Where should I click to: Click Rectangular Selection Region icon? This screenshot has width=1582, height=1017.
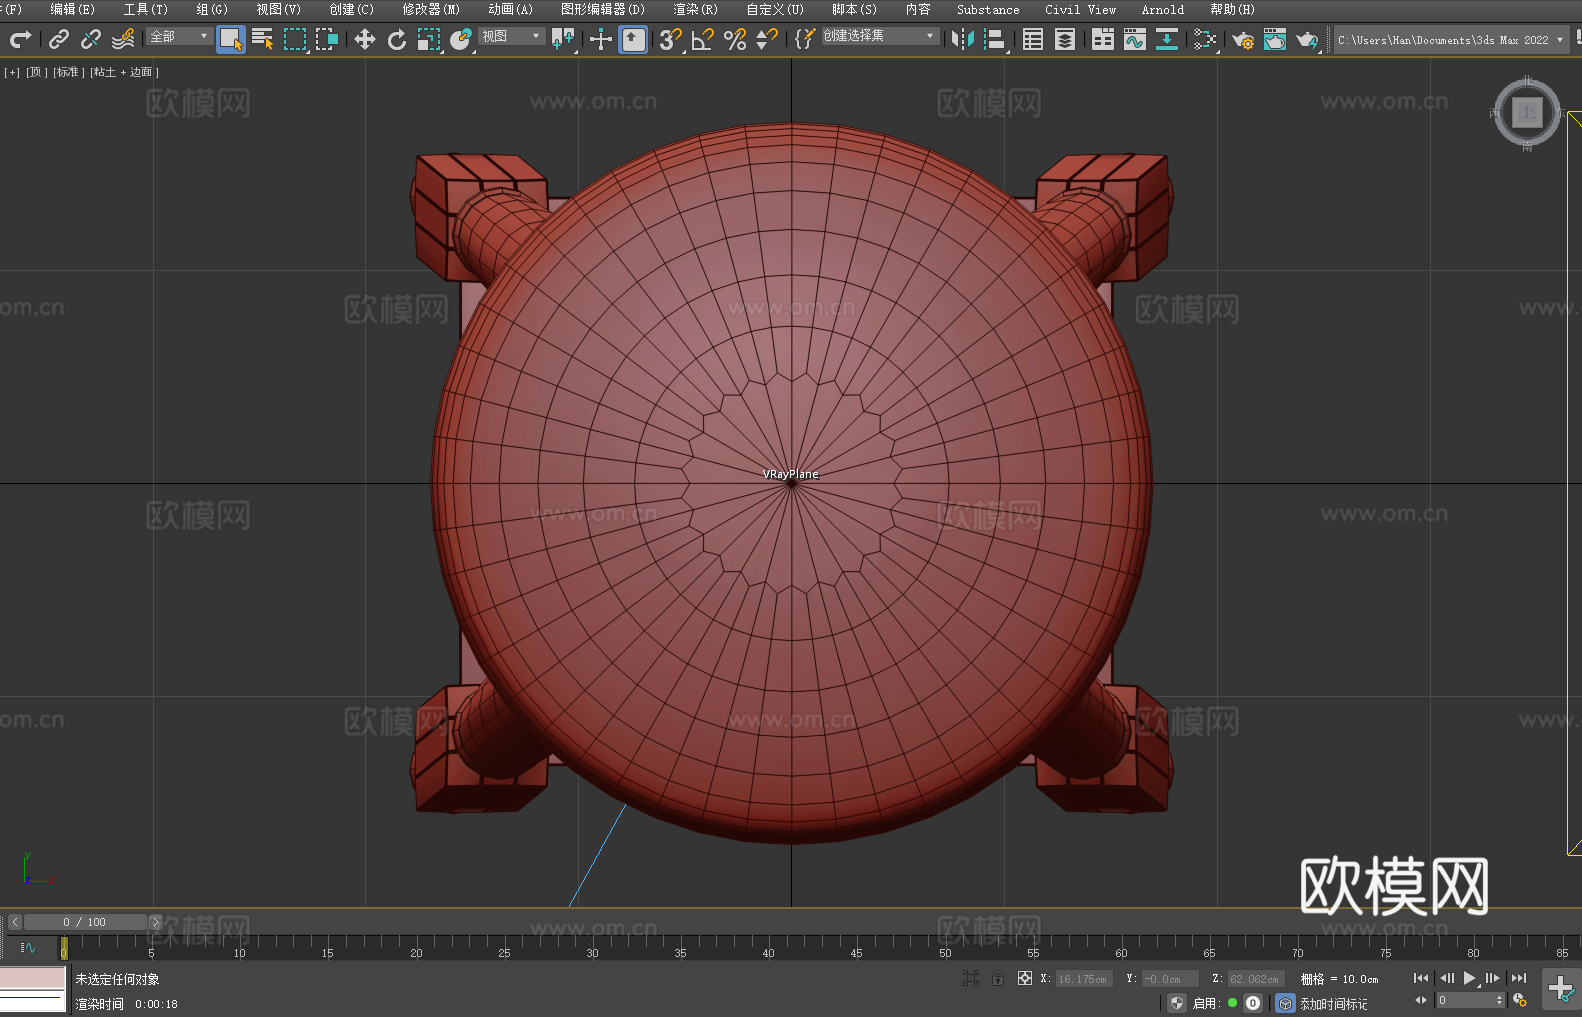295,40
